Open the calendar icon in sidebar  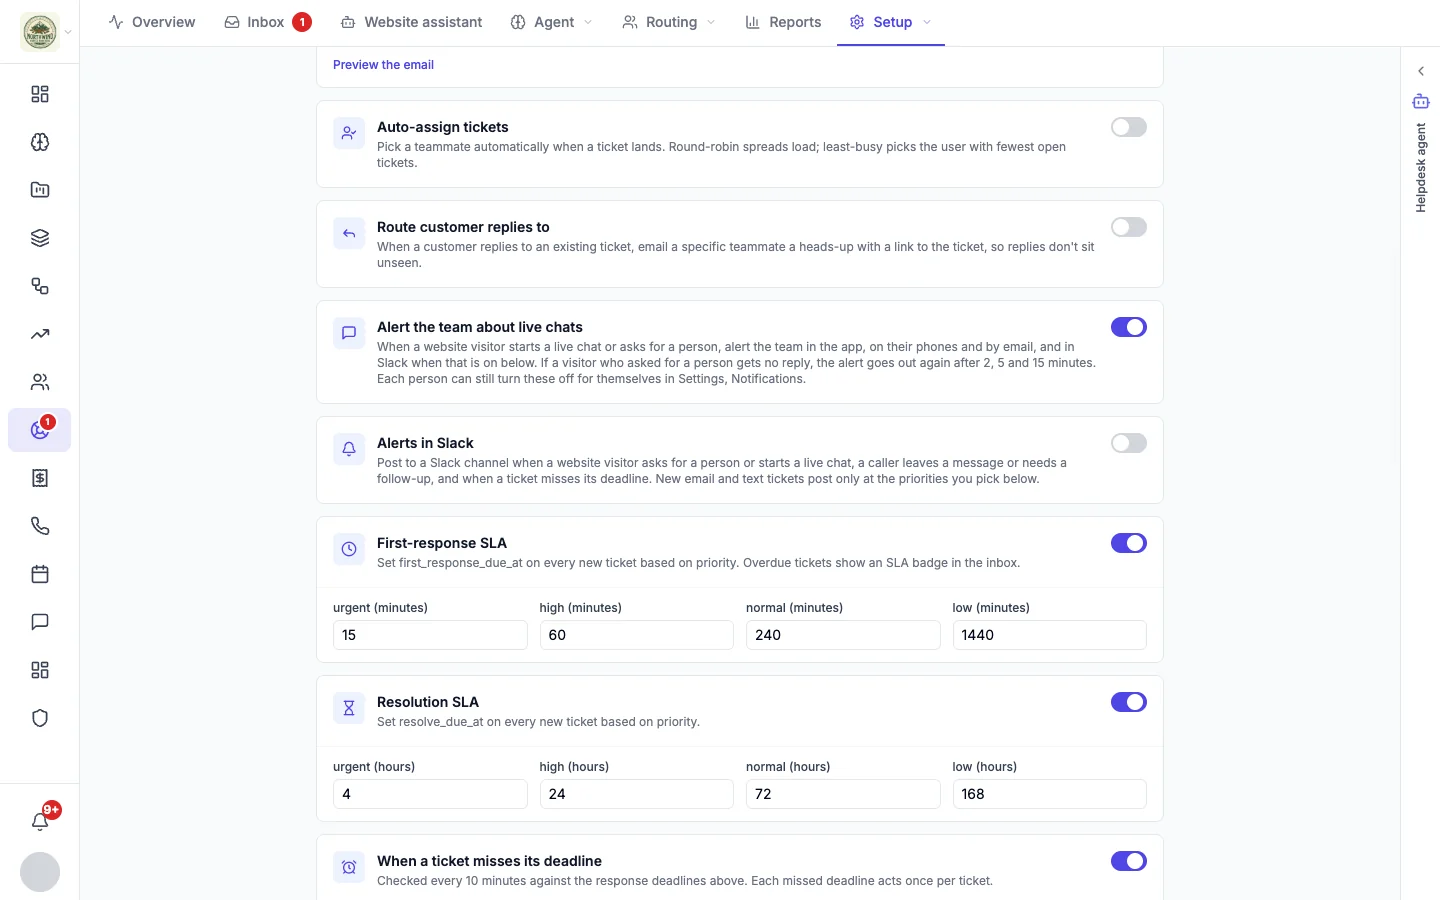pyautogui.click(x=40, y=574)
